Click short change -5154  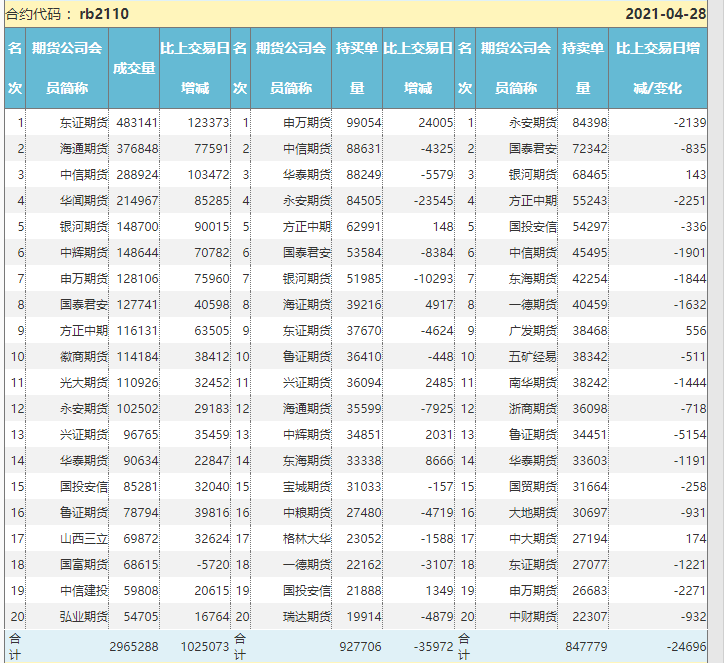pyautogui.click(x=689, y=435)
